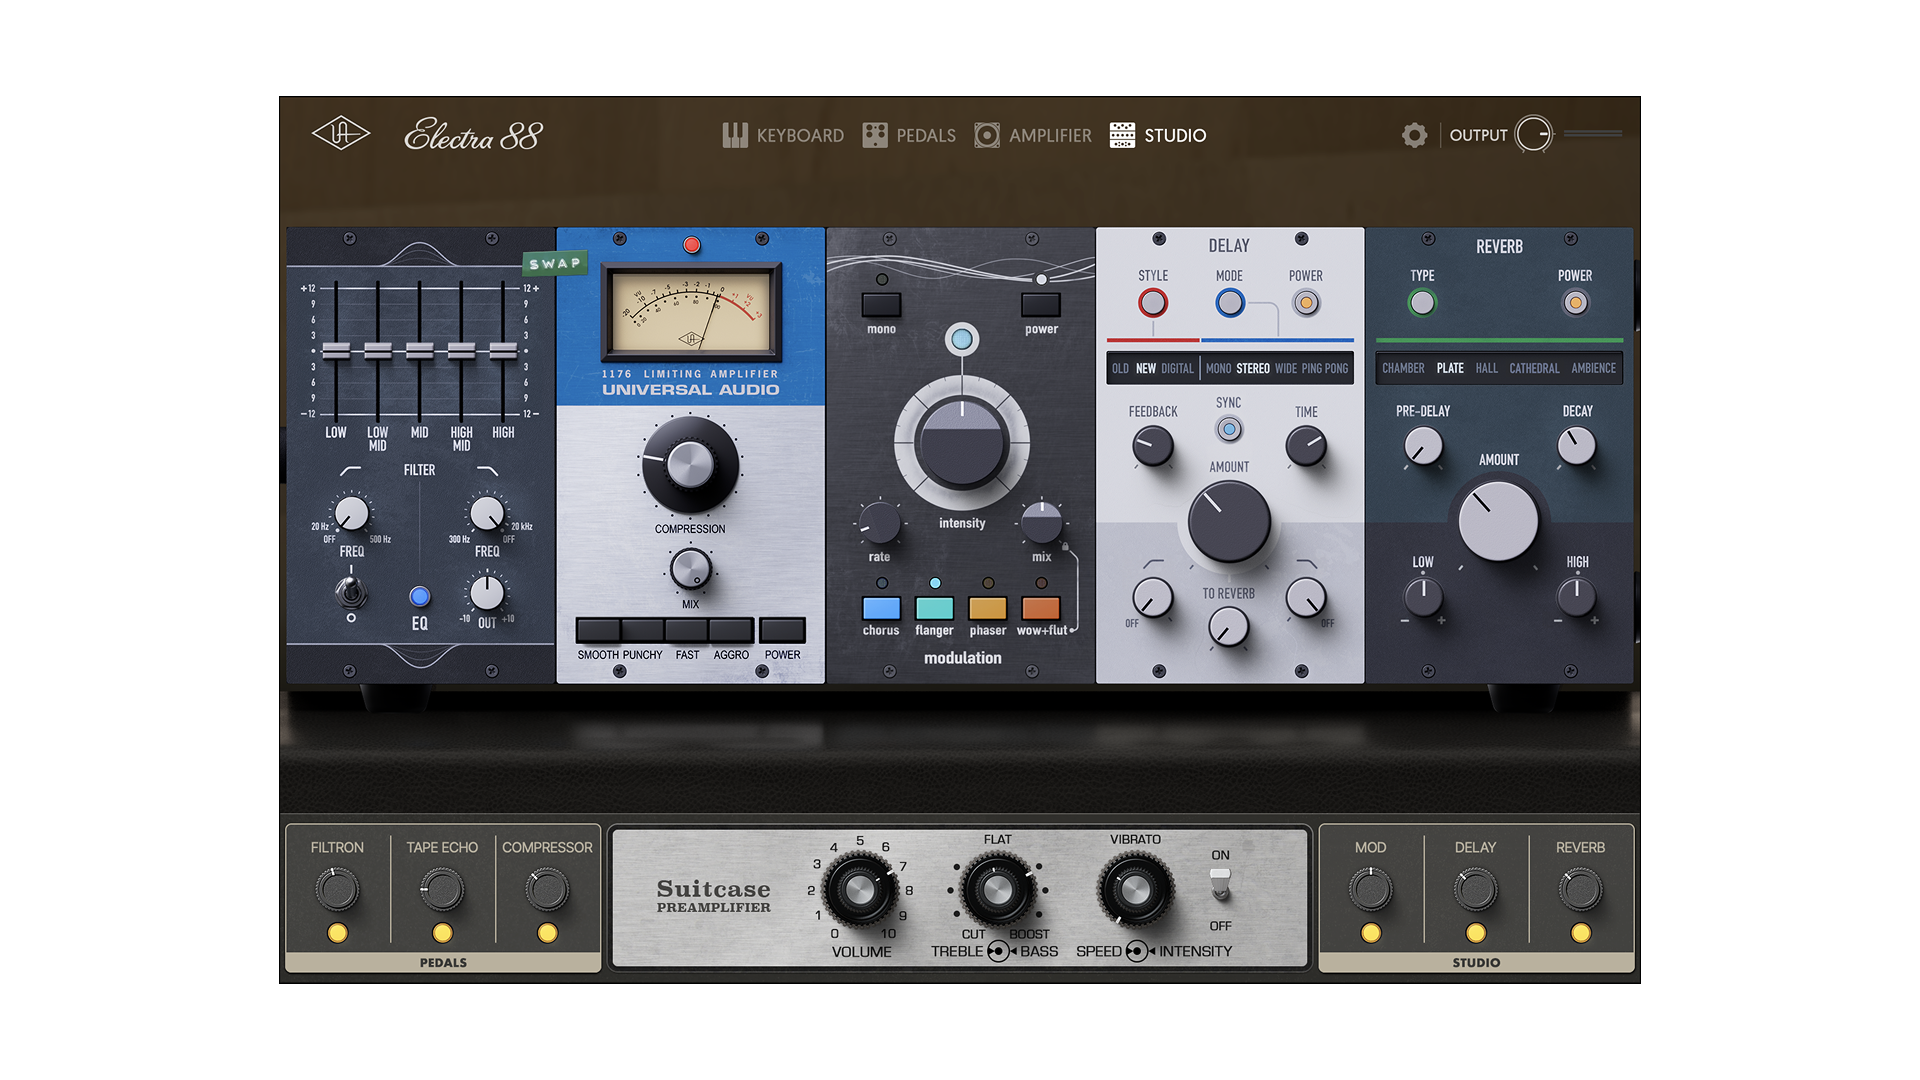The image size is (1920, 1080).
Task: Flip the vibrato ON/OFF switch
Action: click(x=1220, y=883)
